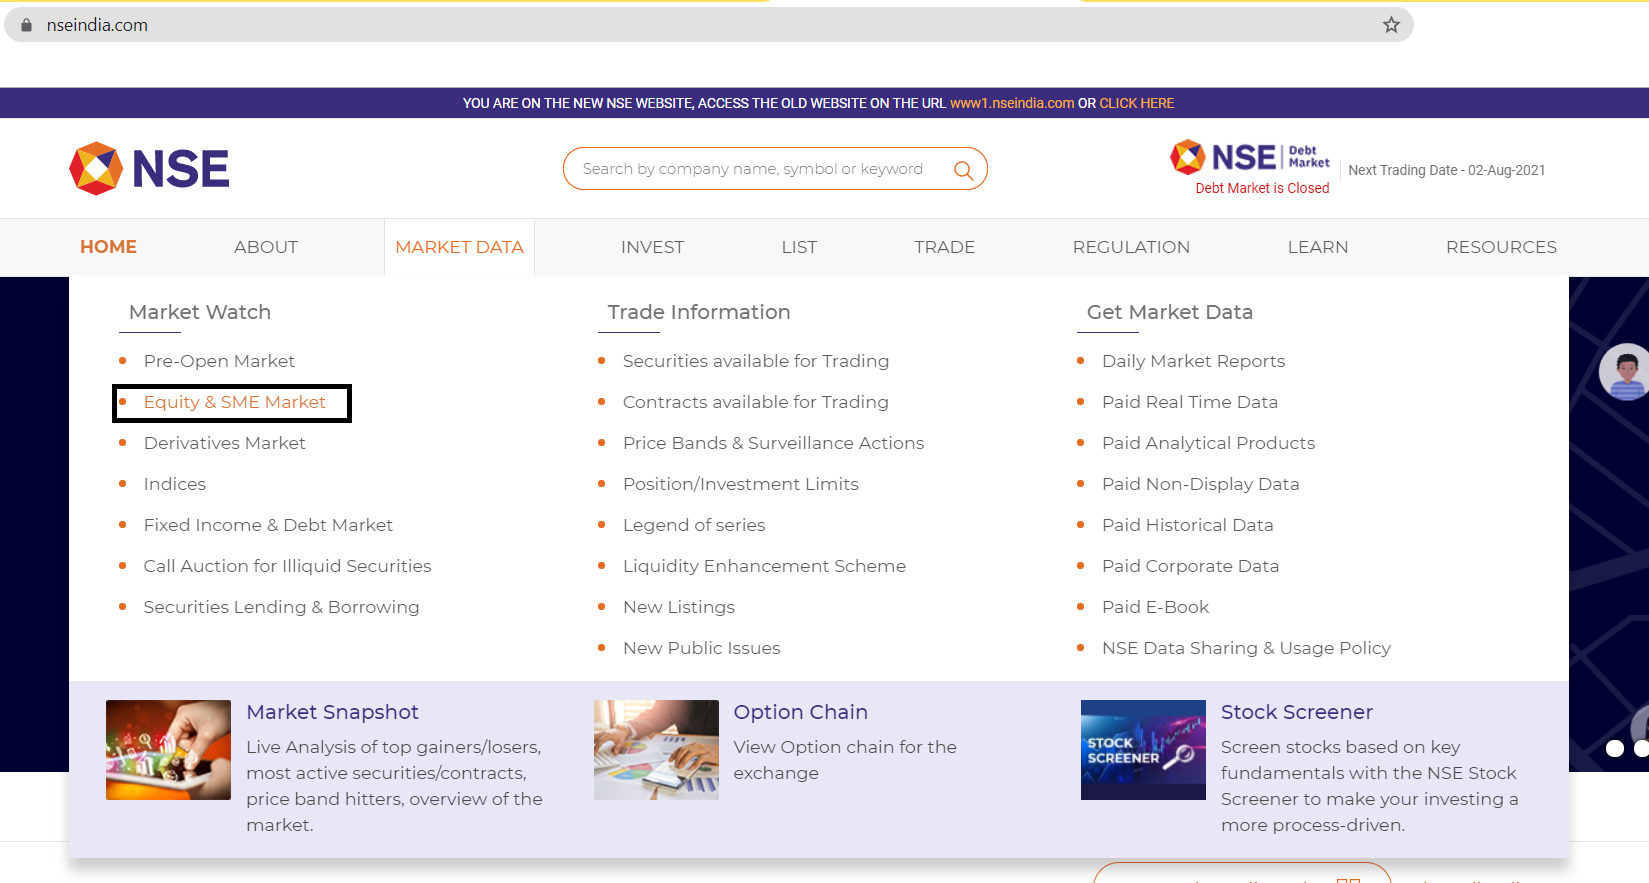Click the CLICK HERE banner link
The image size is (1649, 883).
(x=1137, y=103)
